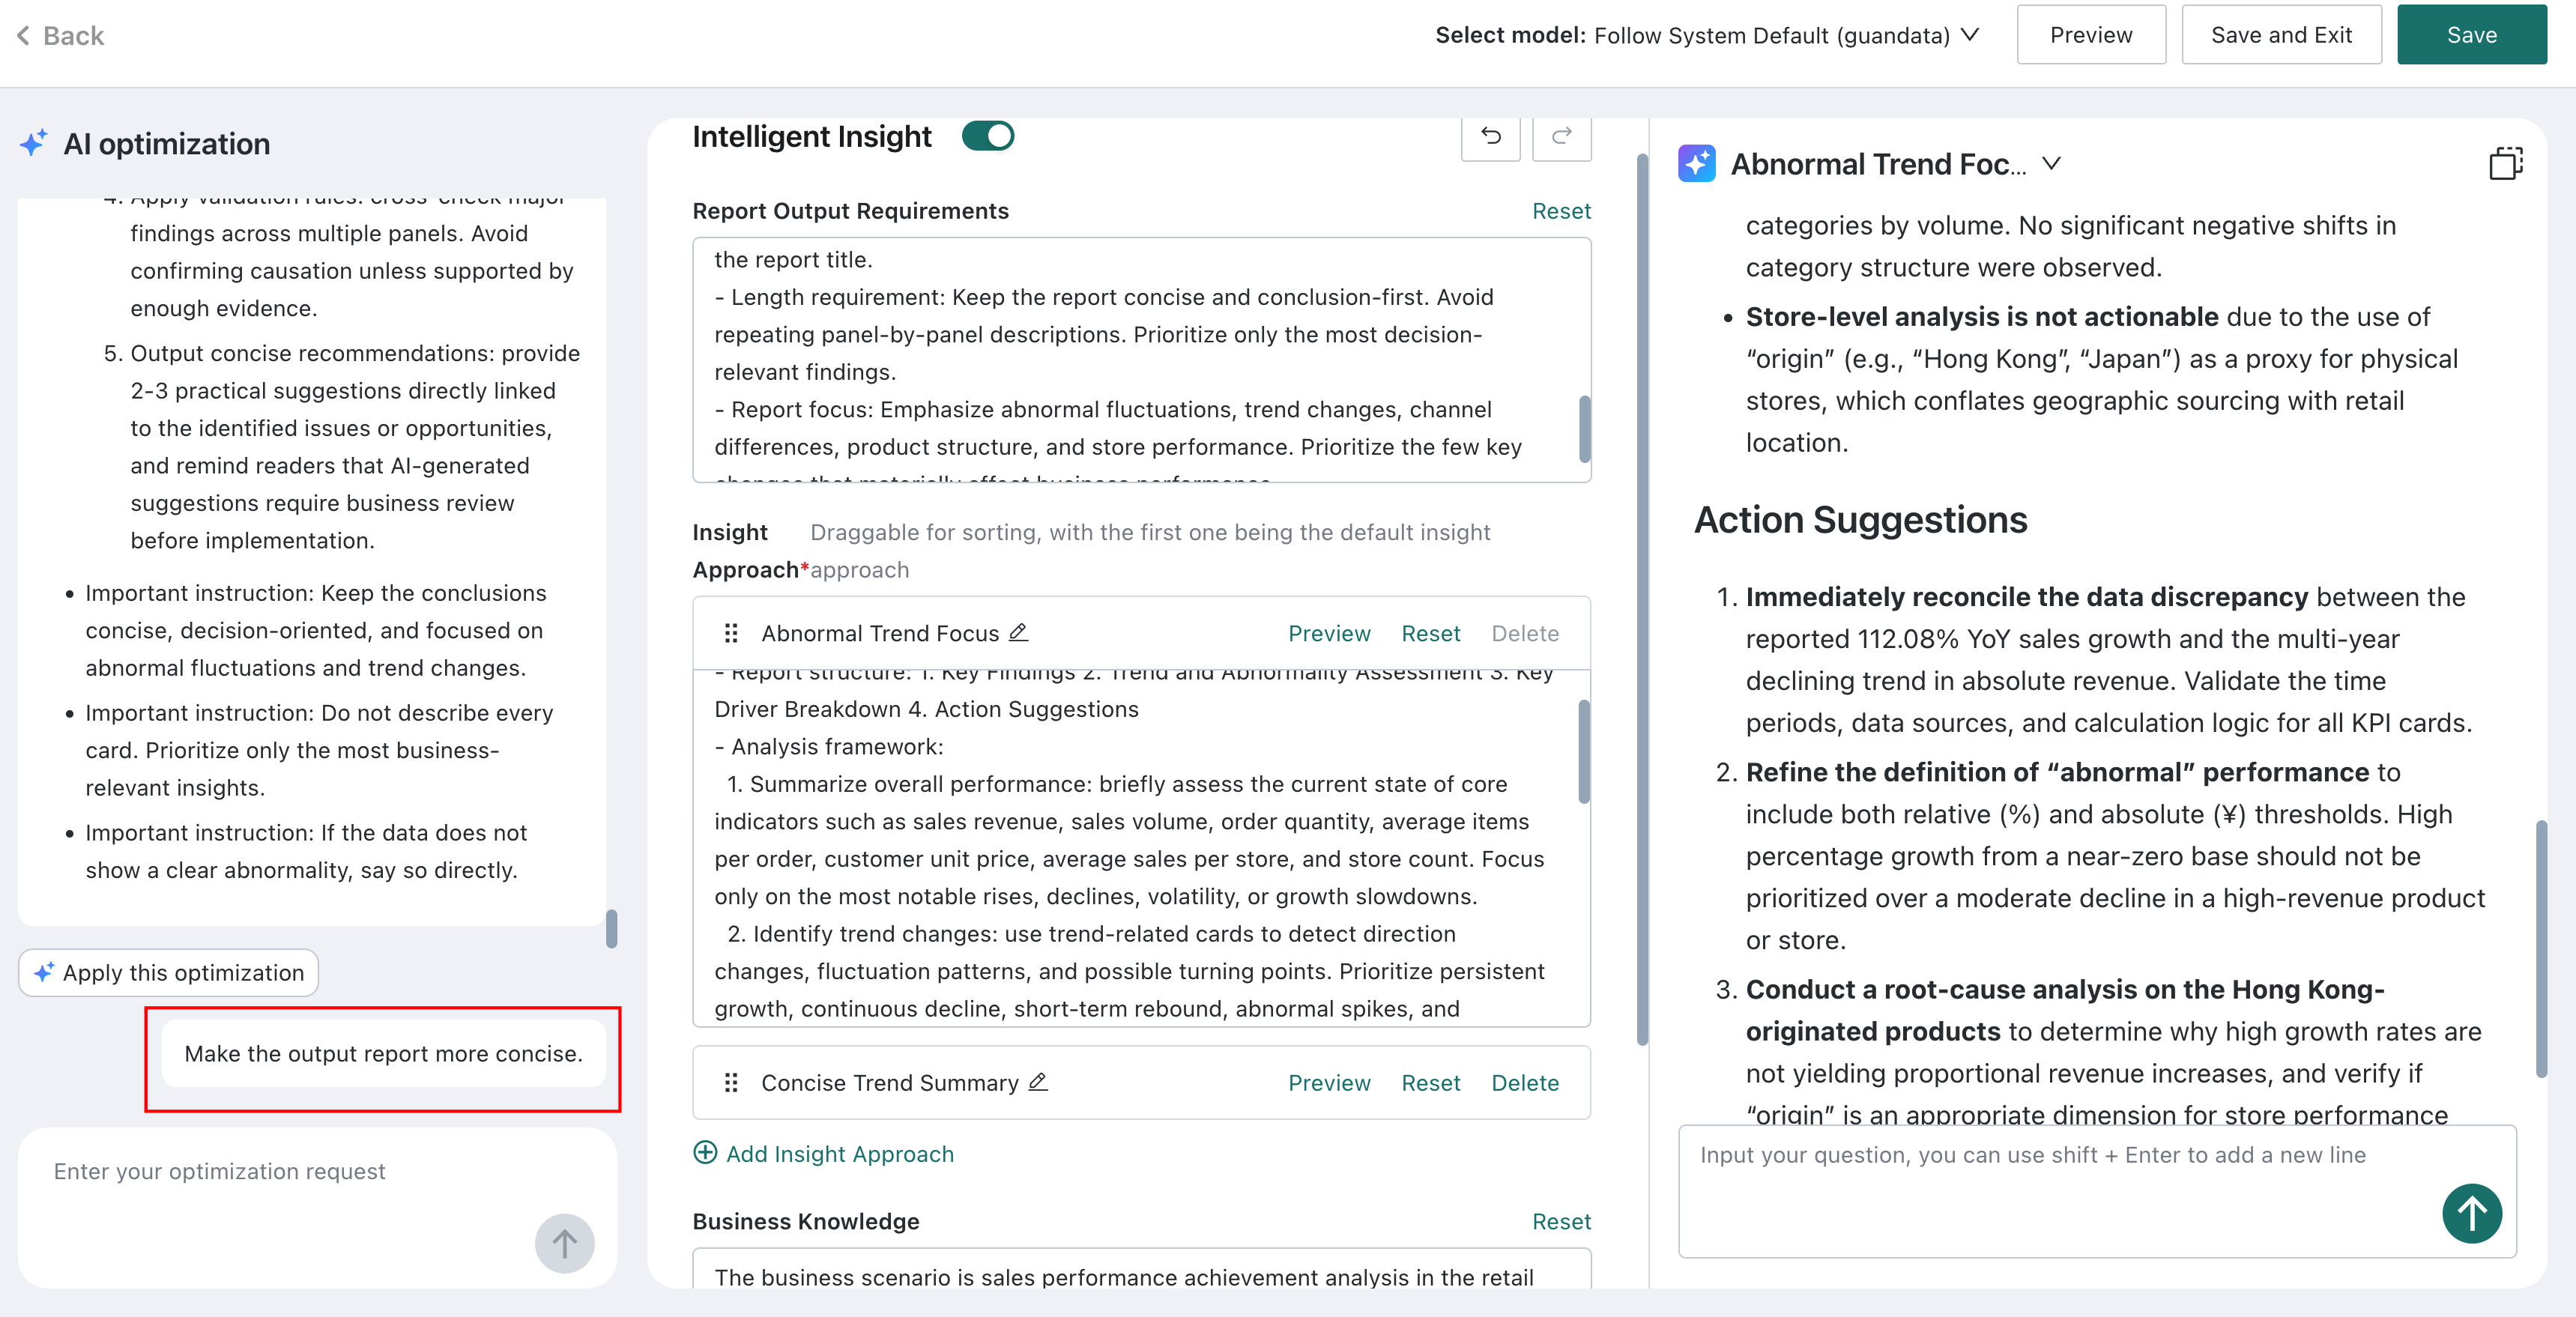The width and height of the screenshot is (2576, 1317).
Task: Apply this optimization
Action: coord(168,973)
